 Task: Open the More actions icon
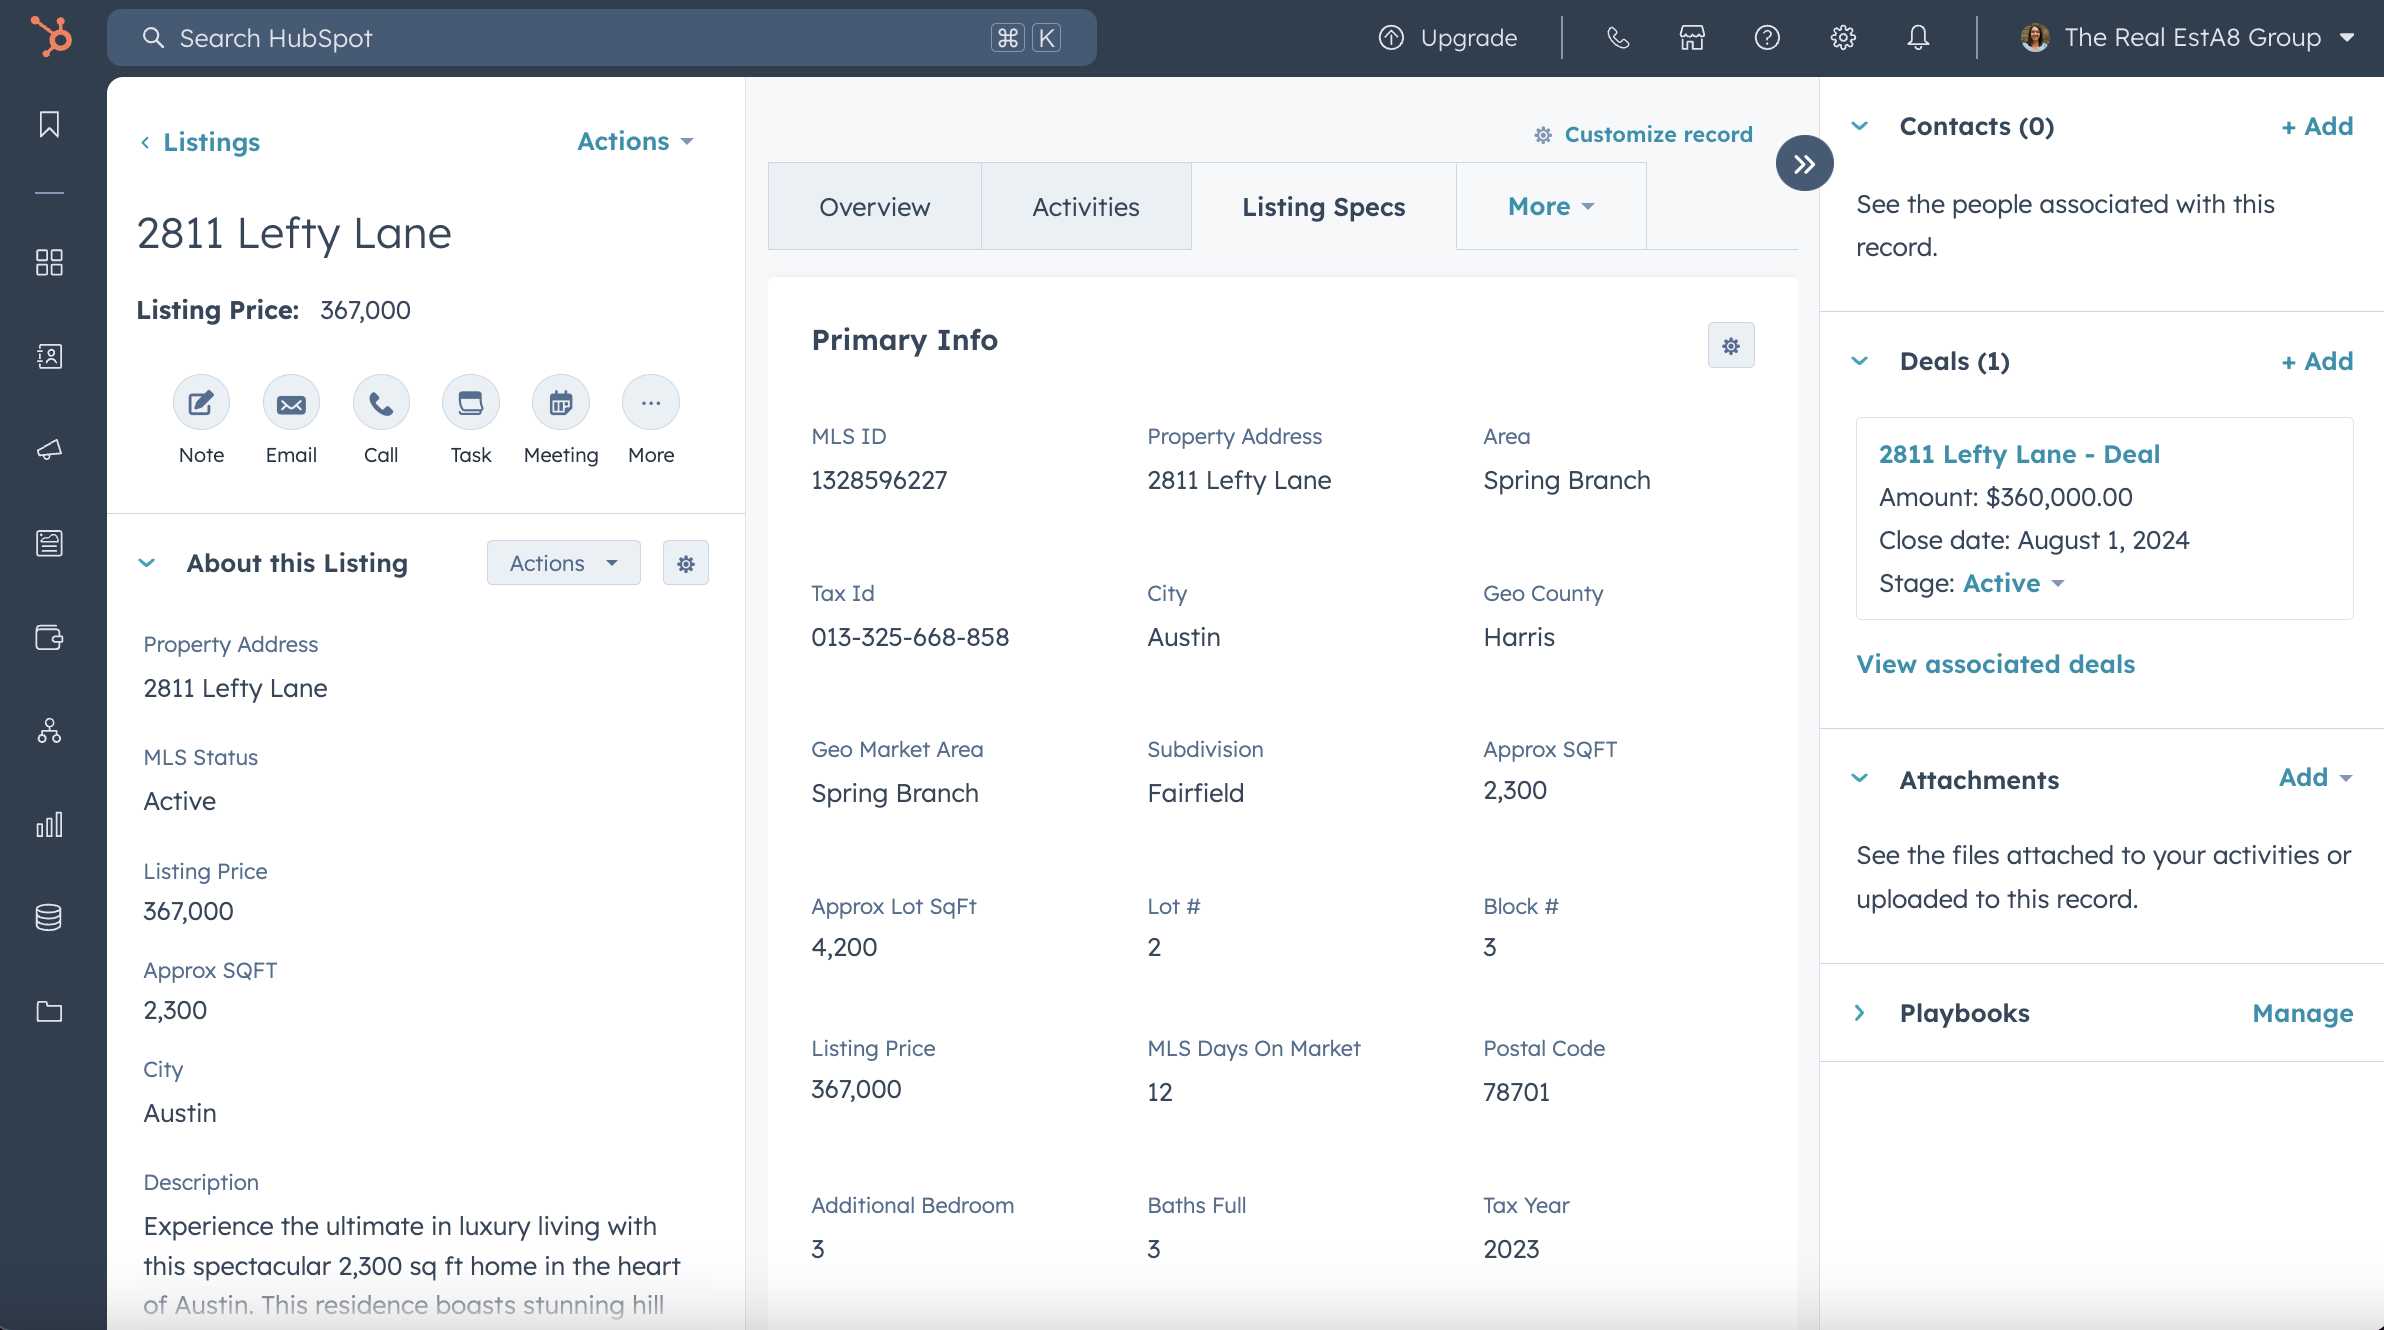[x=650, y=403]
